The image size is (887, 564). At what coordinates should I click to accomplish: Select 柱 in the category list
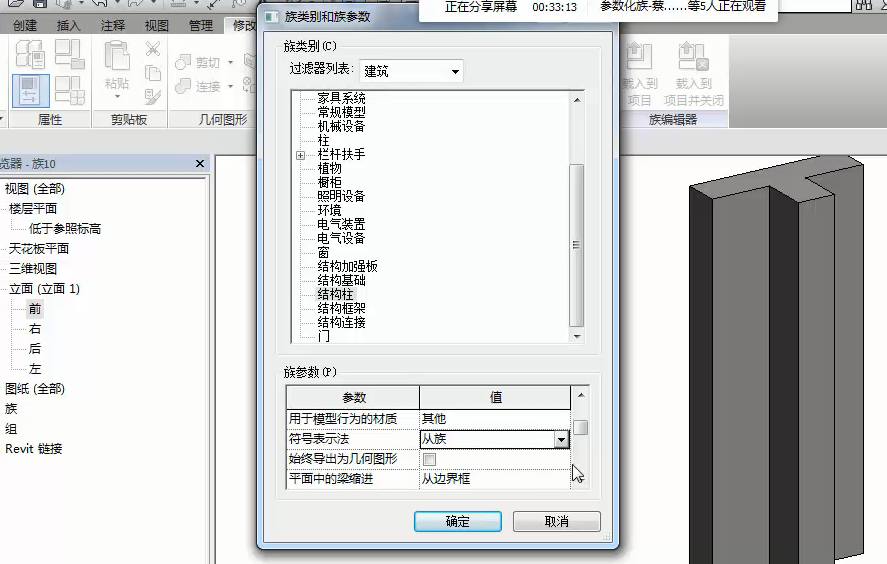pos(323,140)
